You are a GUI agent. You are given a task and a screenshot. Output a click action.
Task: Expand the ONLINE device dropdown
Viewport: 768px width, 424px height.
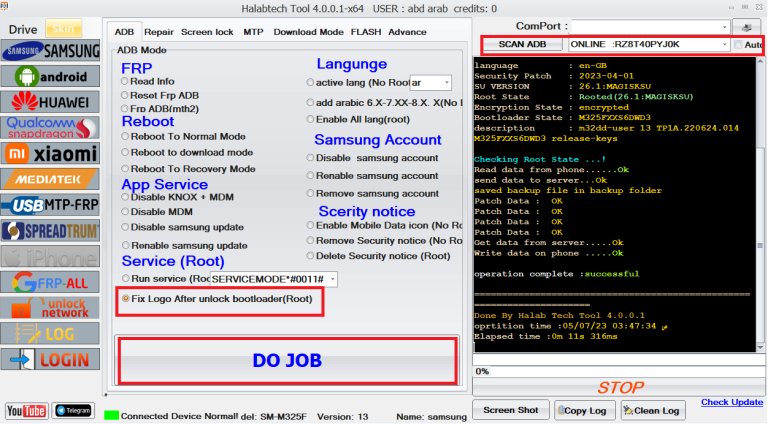tap(724, 44)
